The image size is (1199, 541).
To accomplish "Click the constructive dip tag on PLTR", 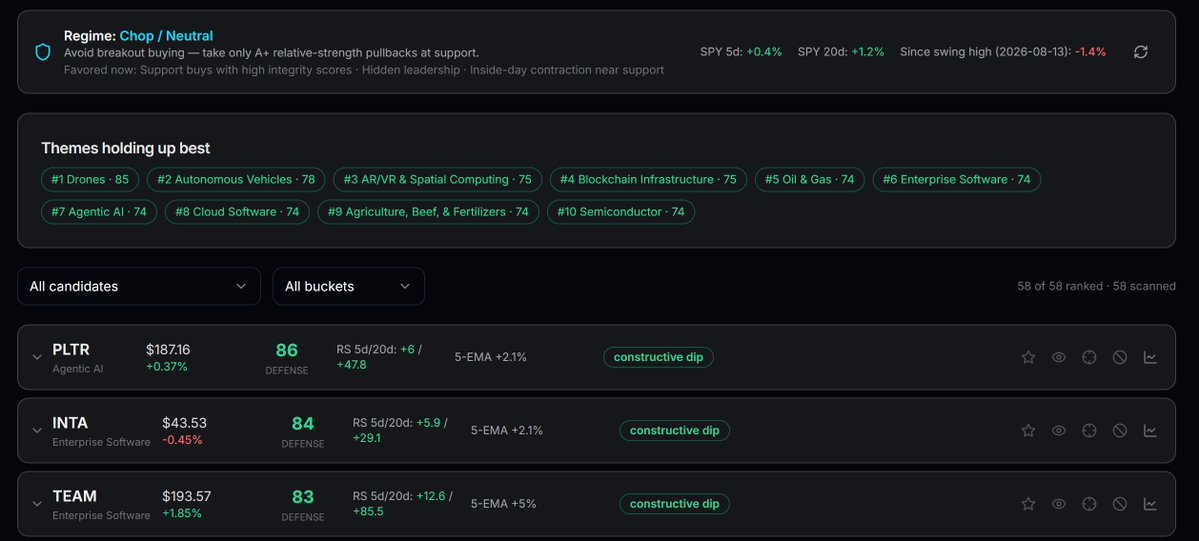I will pos(658,357).
